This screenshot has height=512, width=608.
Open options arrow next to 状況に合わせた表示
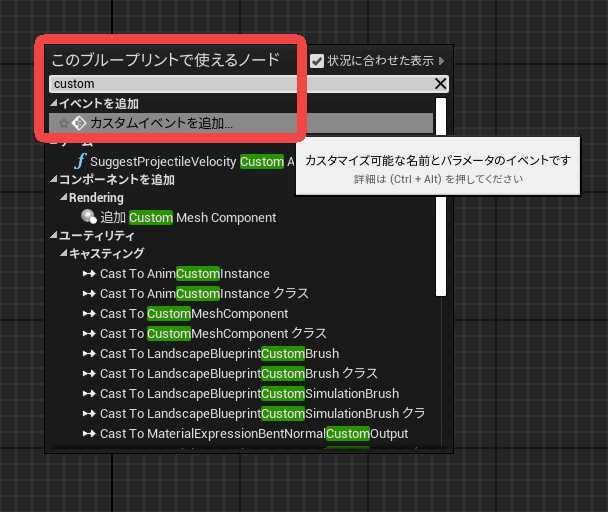tap(442, 61)
